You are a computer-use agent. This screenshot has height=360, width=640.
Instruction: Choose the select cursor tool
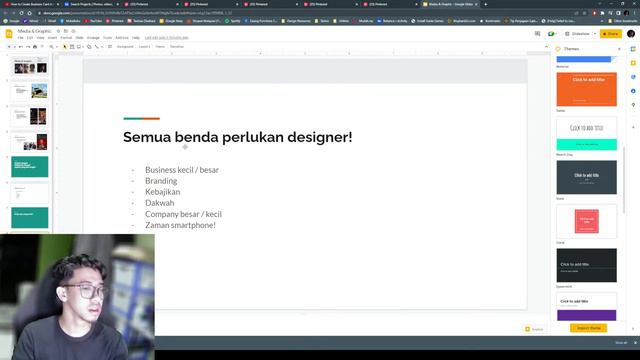click(64, 47)
